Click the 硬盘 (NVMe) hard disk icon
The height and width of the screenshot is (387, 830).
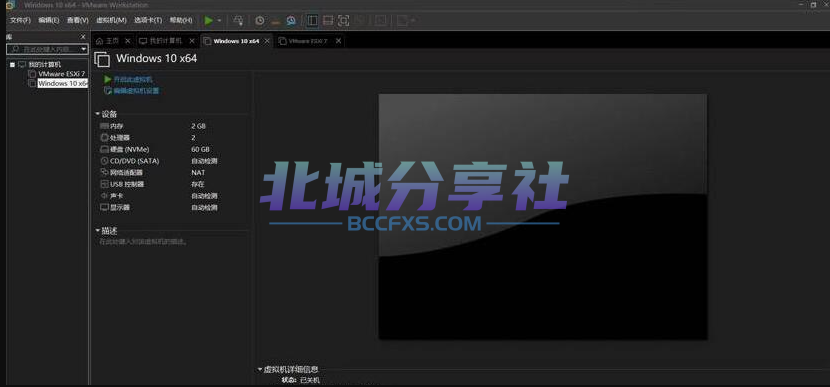(104, 149)
